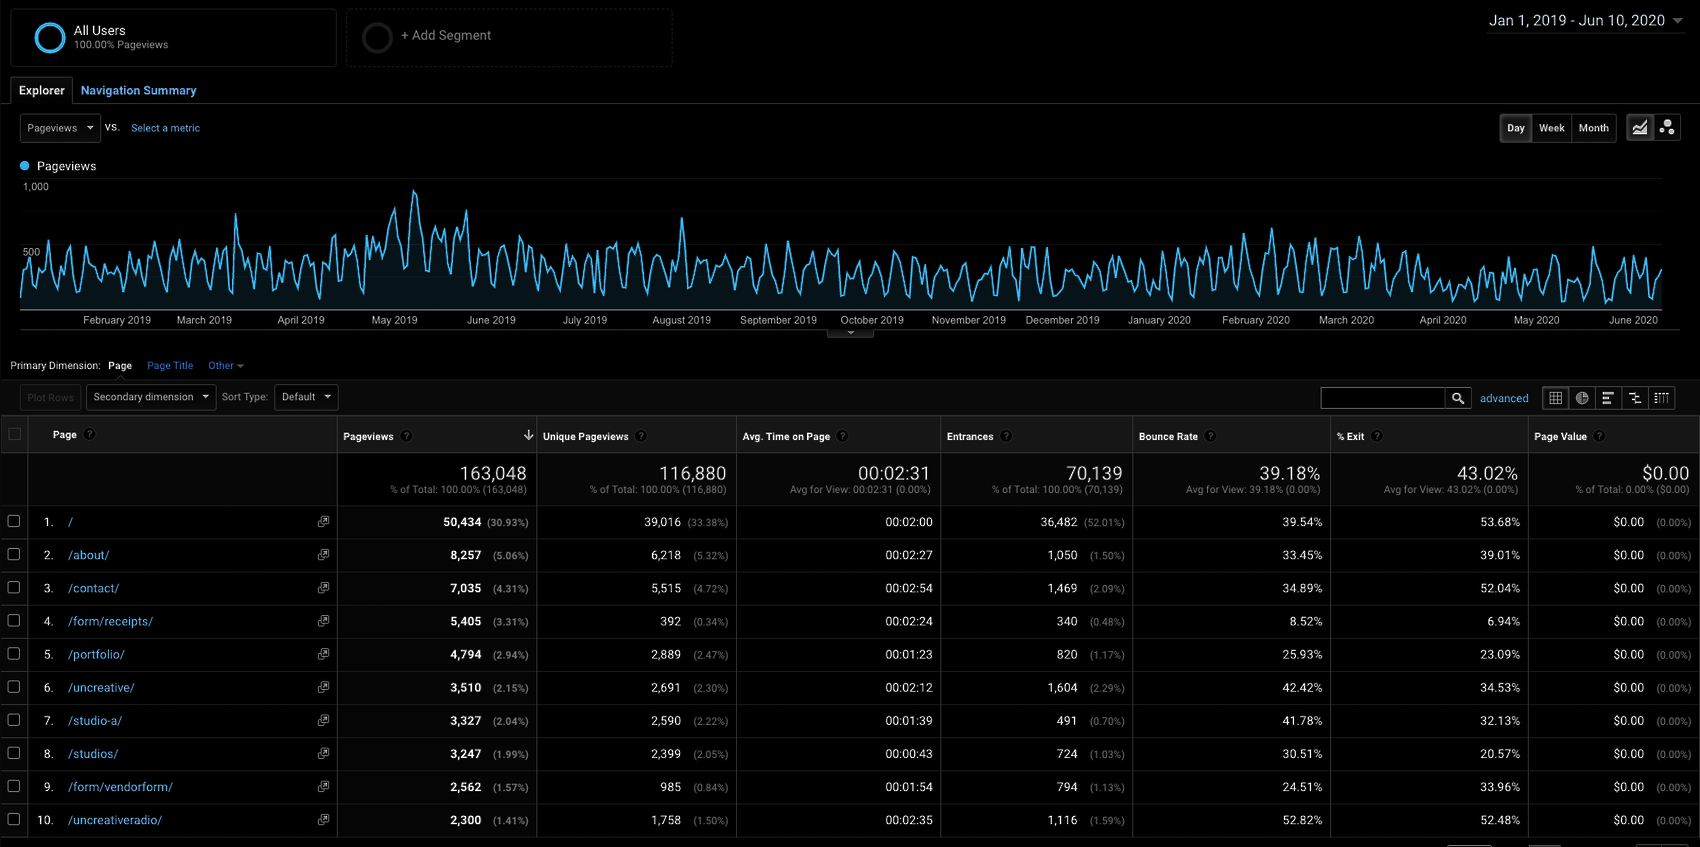Toggle the select-all rows checkbox in header
1700x847 pixels.
click(x=14, y=434)
